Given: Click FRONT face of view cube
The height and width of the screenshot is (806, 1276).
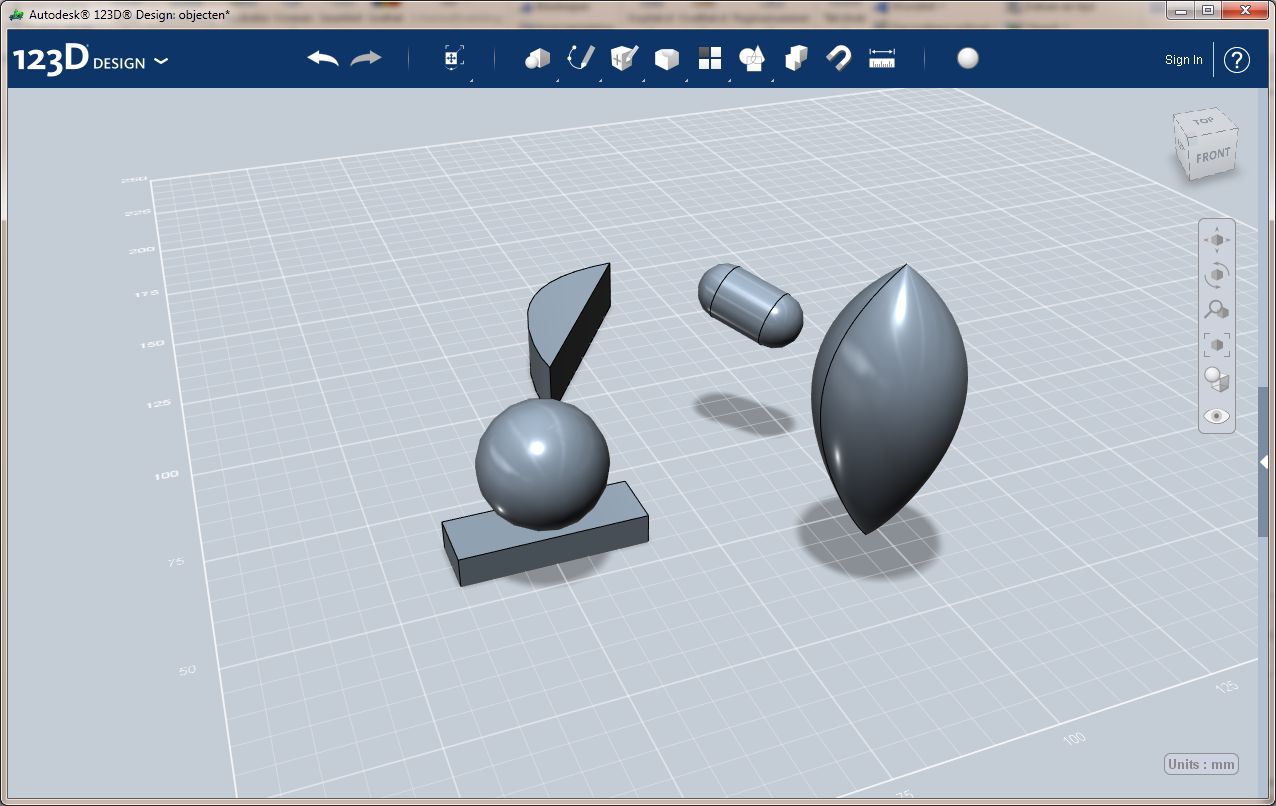Looking at the screenshot, I should [1213, 156].
